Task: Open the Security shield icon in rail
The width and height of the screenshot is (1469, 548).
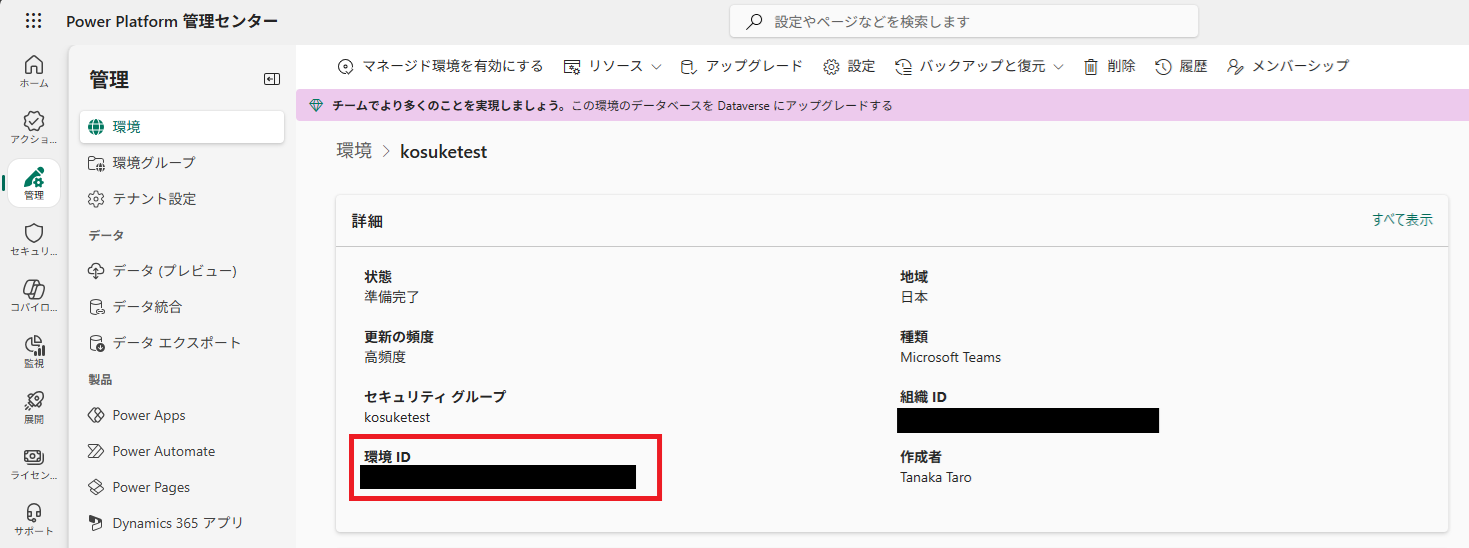Action: pos(34,240)
